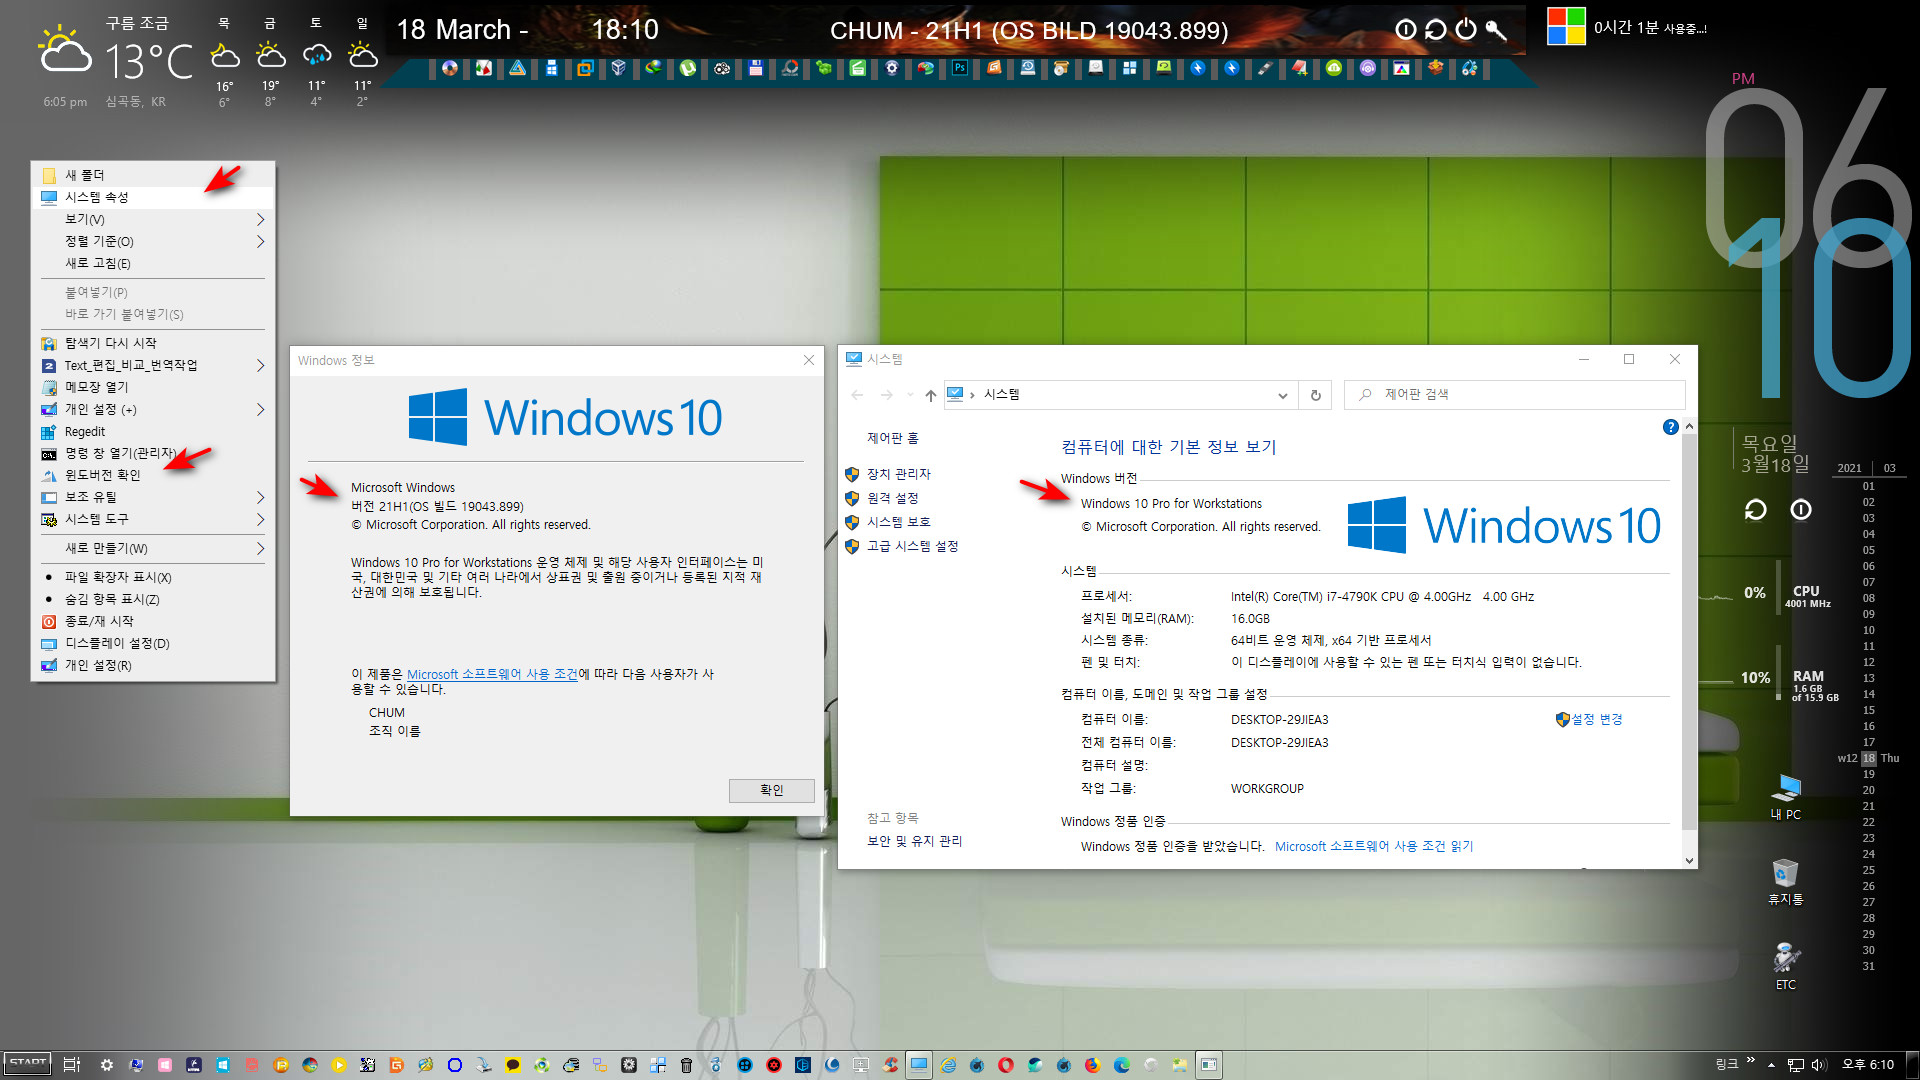This screenshot has height=1080, width=1920.
Task: Click the START button on the taskbar
Action: (x=28, y=1064)
